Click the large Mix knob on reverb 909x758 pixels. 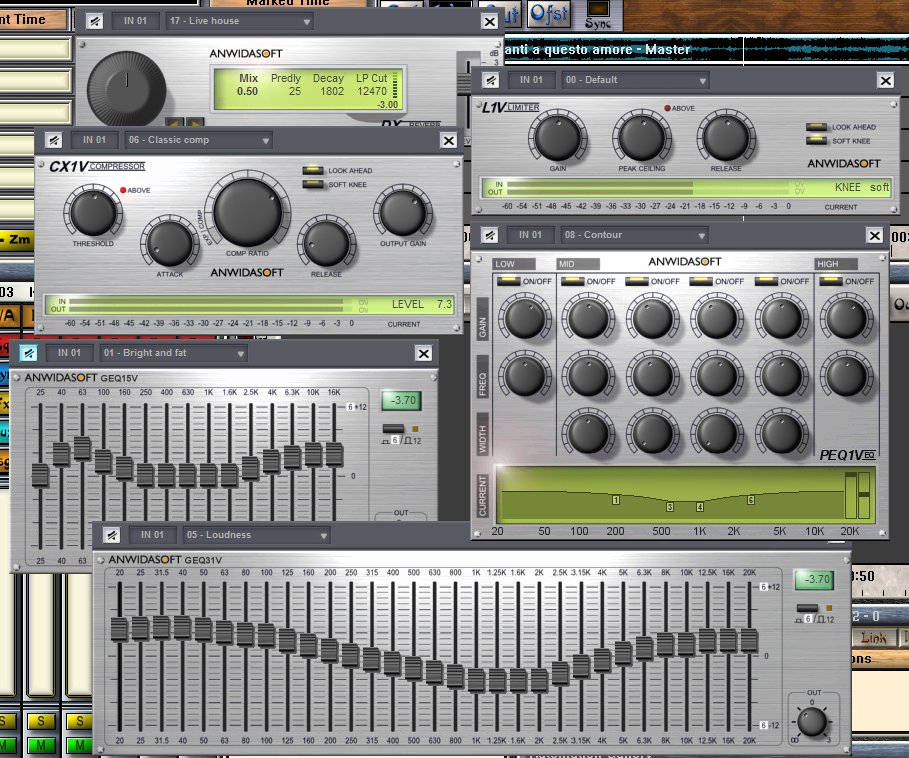(126, 90)
